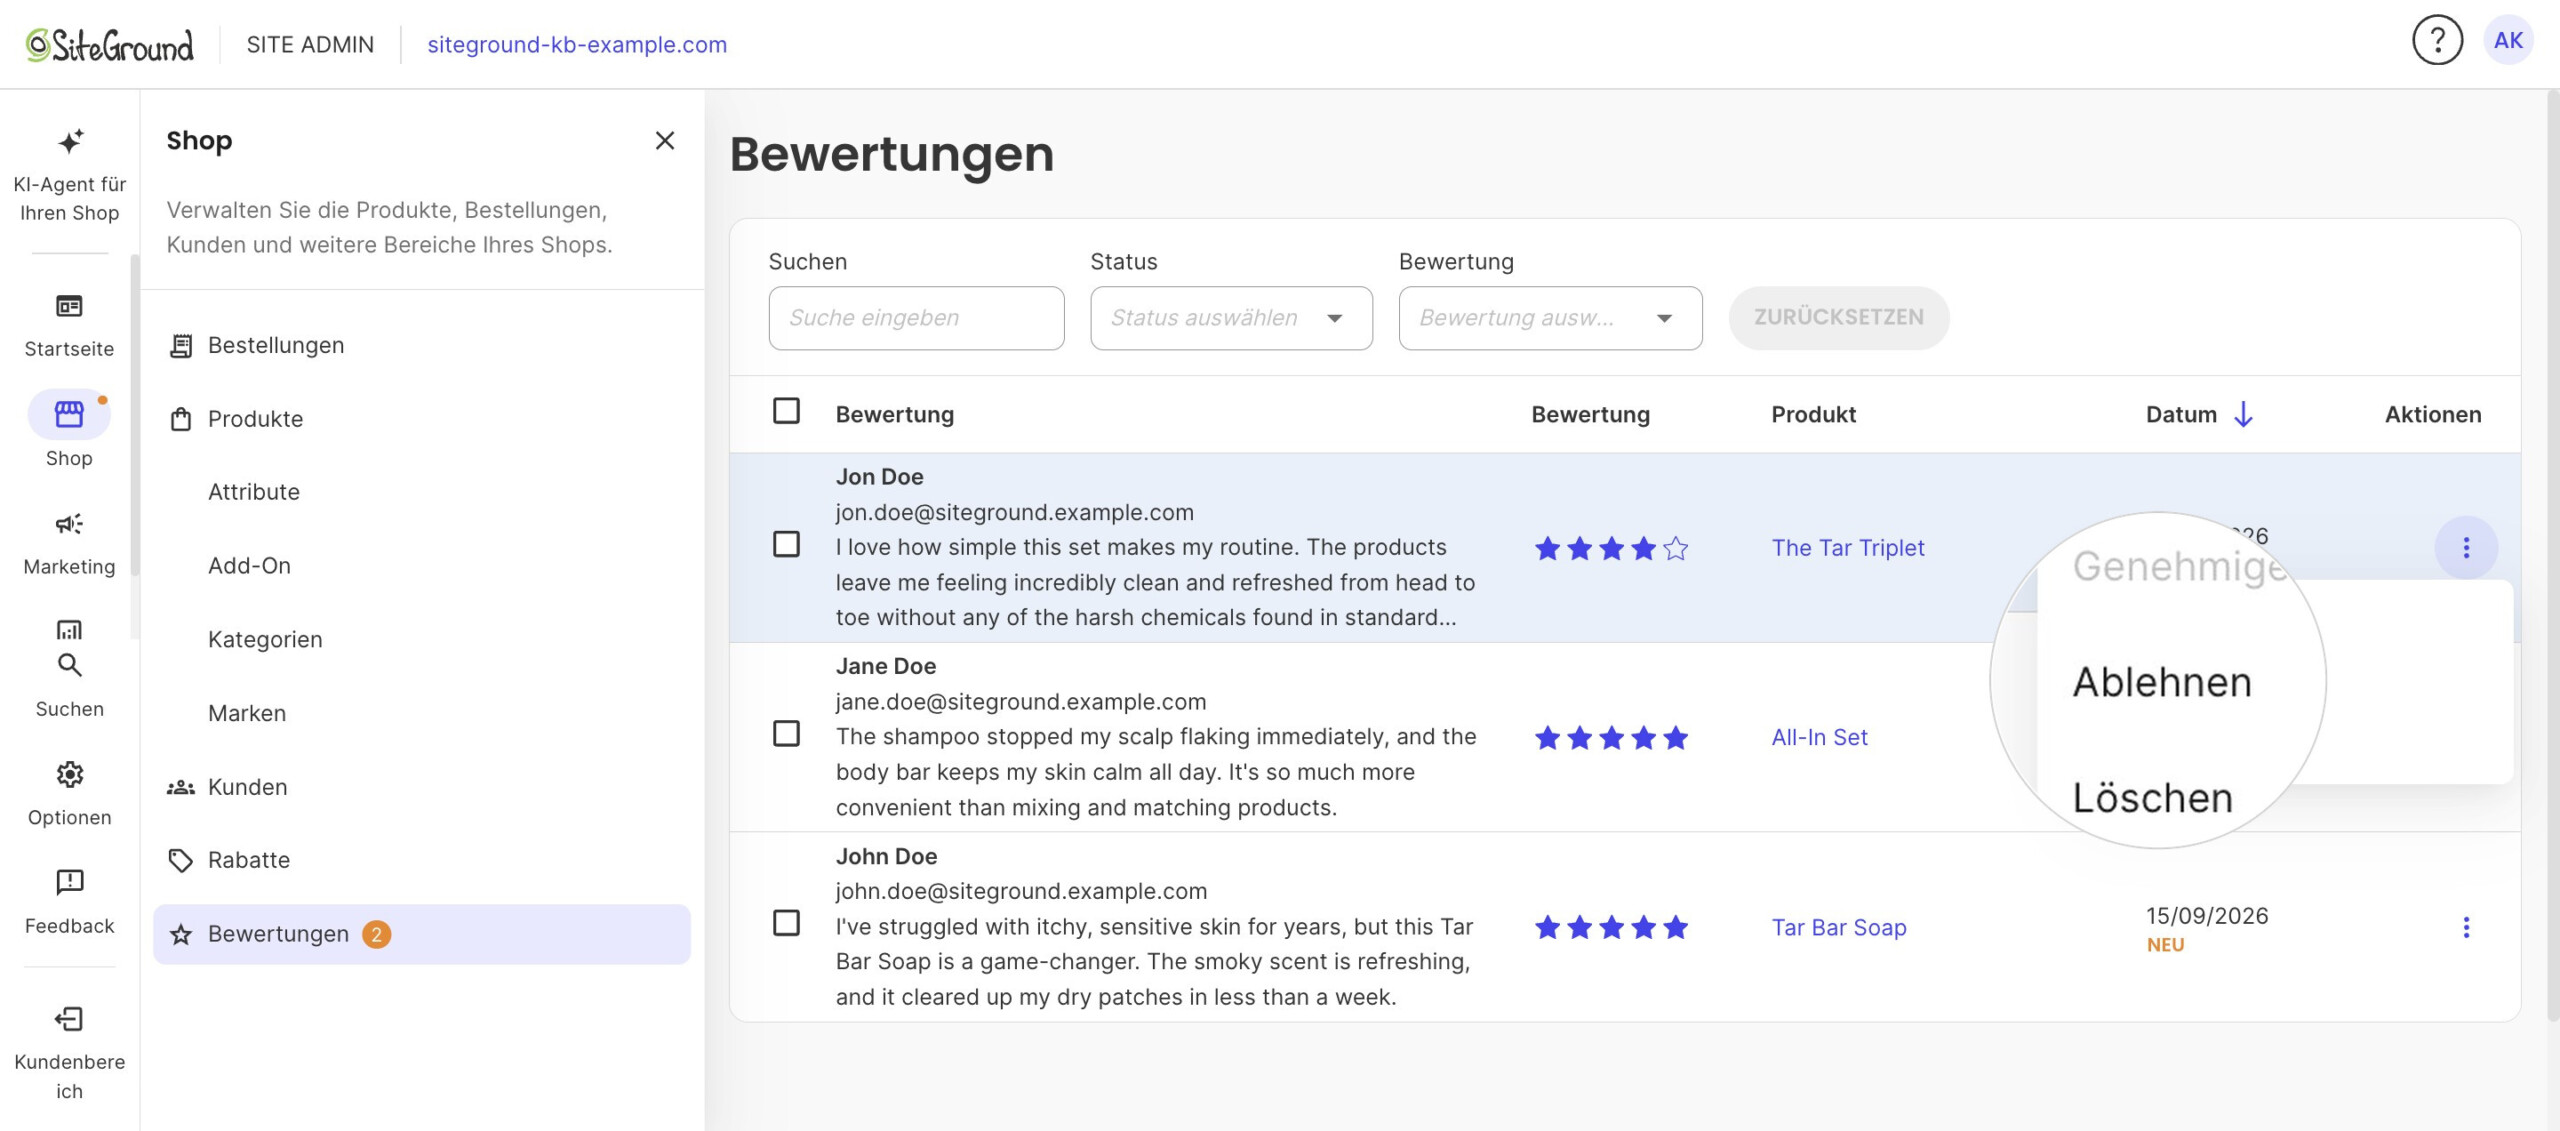Click the Suchen magnifier icon
The height and width of the screenshot is (1131, 2560).
(69, 665)
